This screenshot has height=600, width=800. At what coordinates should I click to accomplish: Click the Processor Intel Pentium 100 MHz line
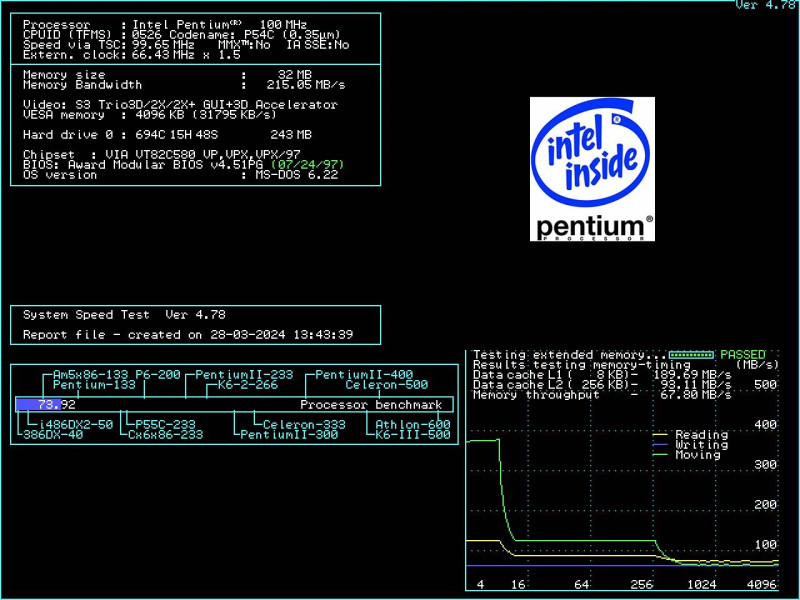(x=165, y=24)
